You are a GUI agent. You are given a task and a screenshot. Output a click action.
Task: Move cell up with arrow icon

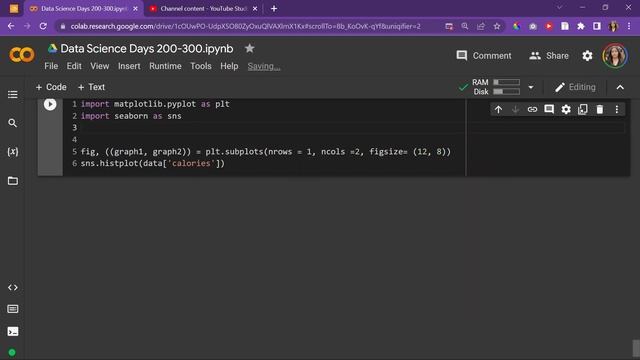[498, 109]
